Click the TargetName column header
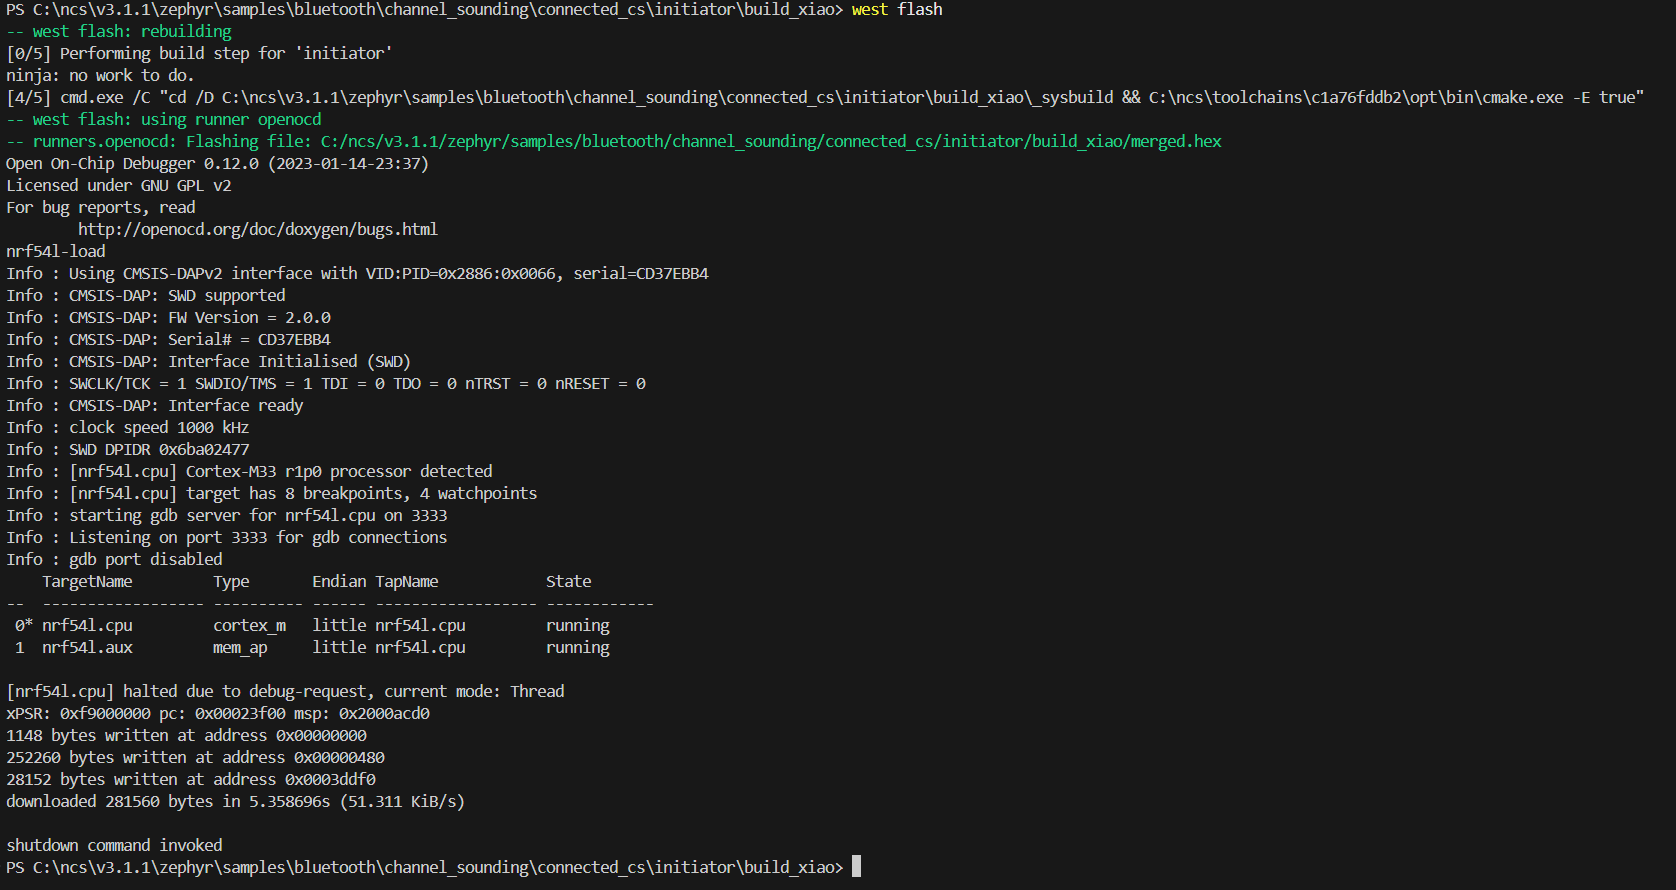Screen dimensions: 1676x890 (87, 581)
